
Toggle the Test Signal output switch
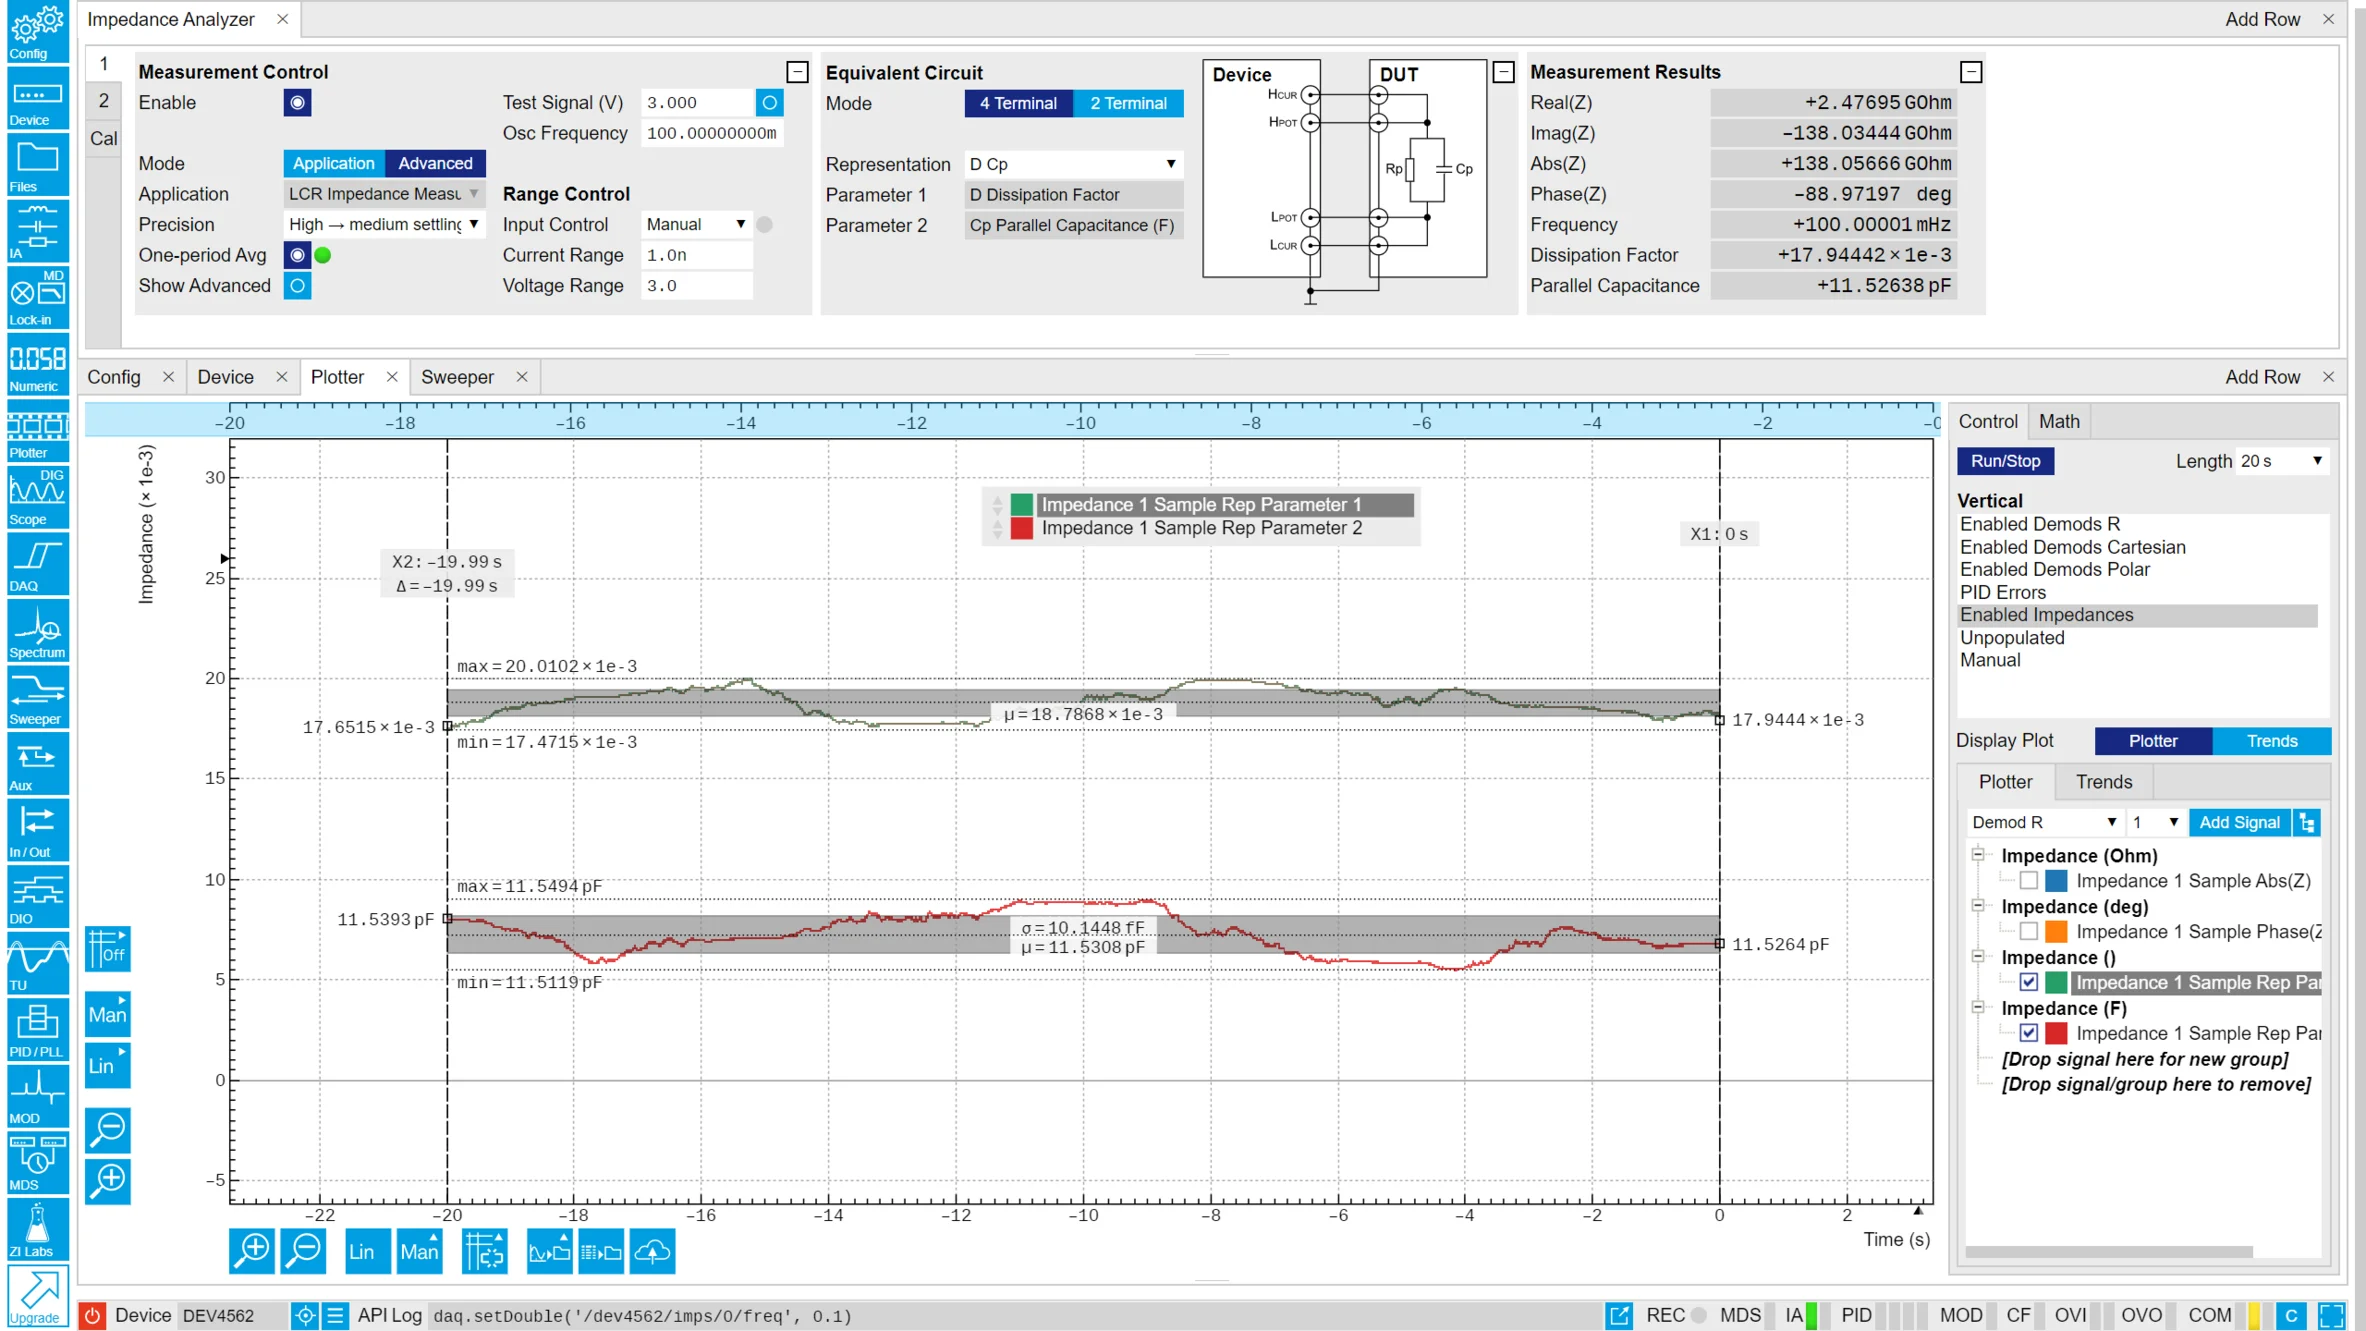pos(769,102)
